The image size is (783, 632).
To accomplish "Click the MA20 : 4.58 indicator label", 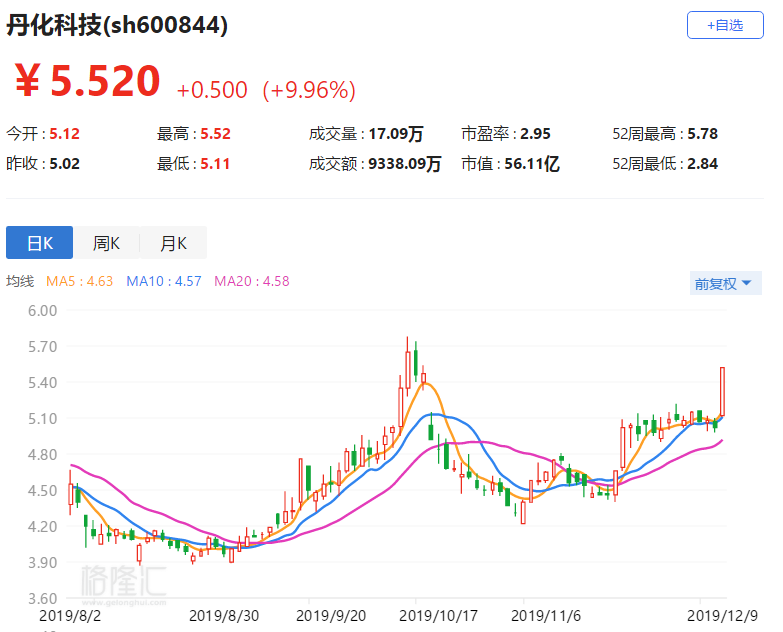I will point(252,281).
